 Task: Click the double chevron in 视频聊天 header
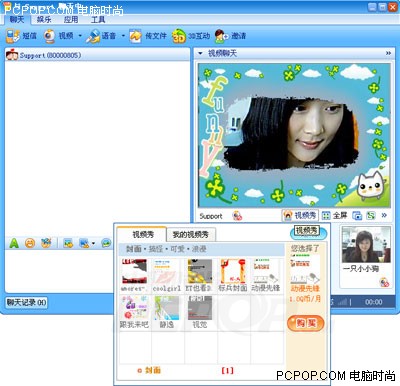pyautogui.click(x=388, y=53)
